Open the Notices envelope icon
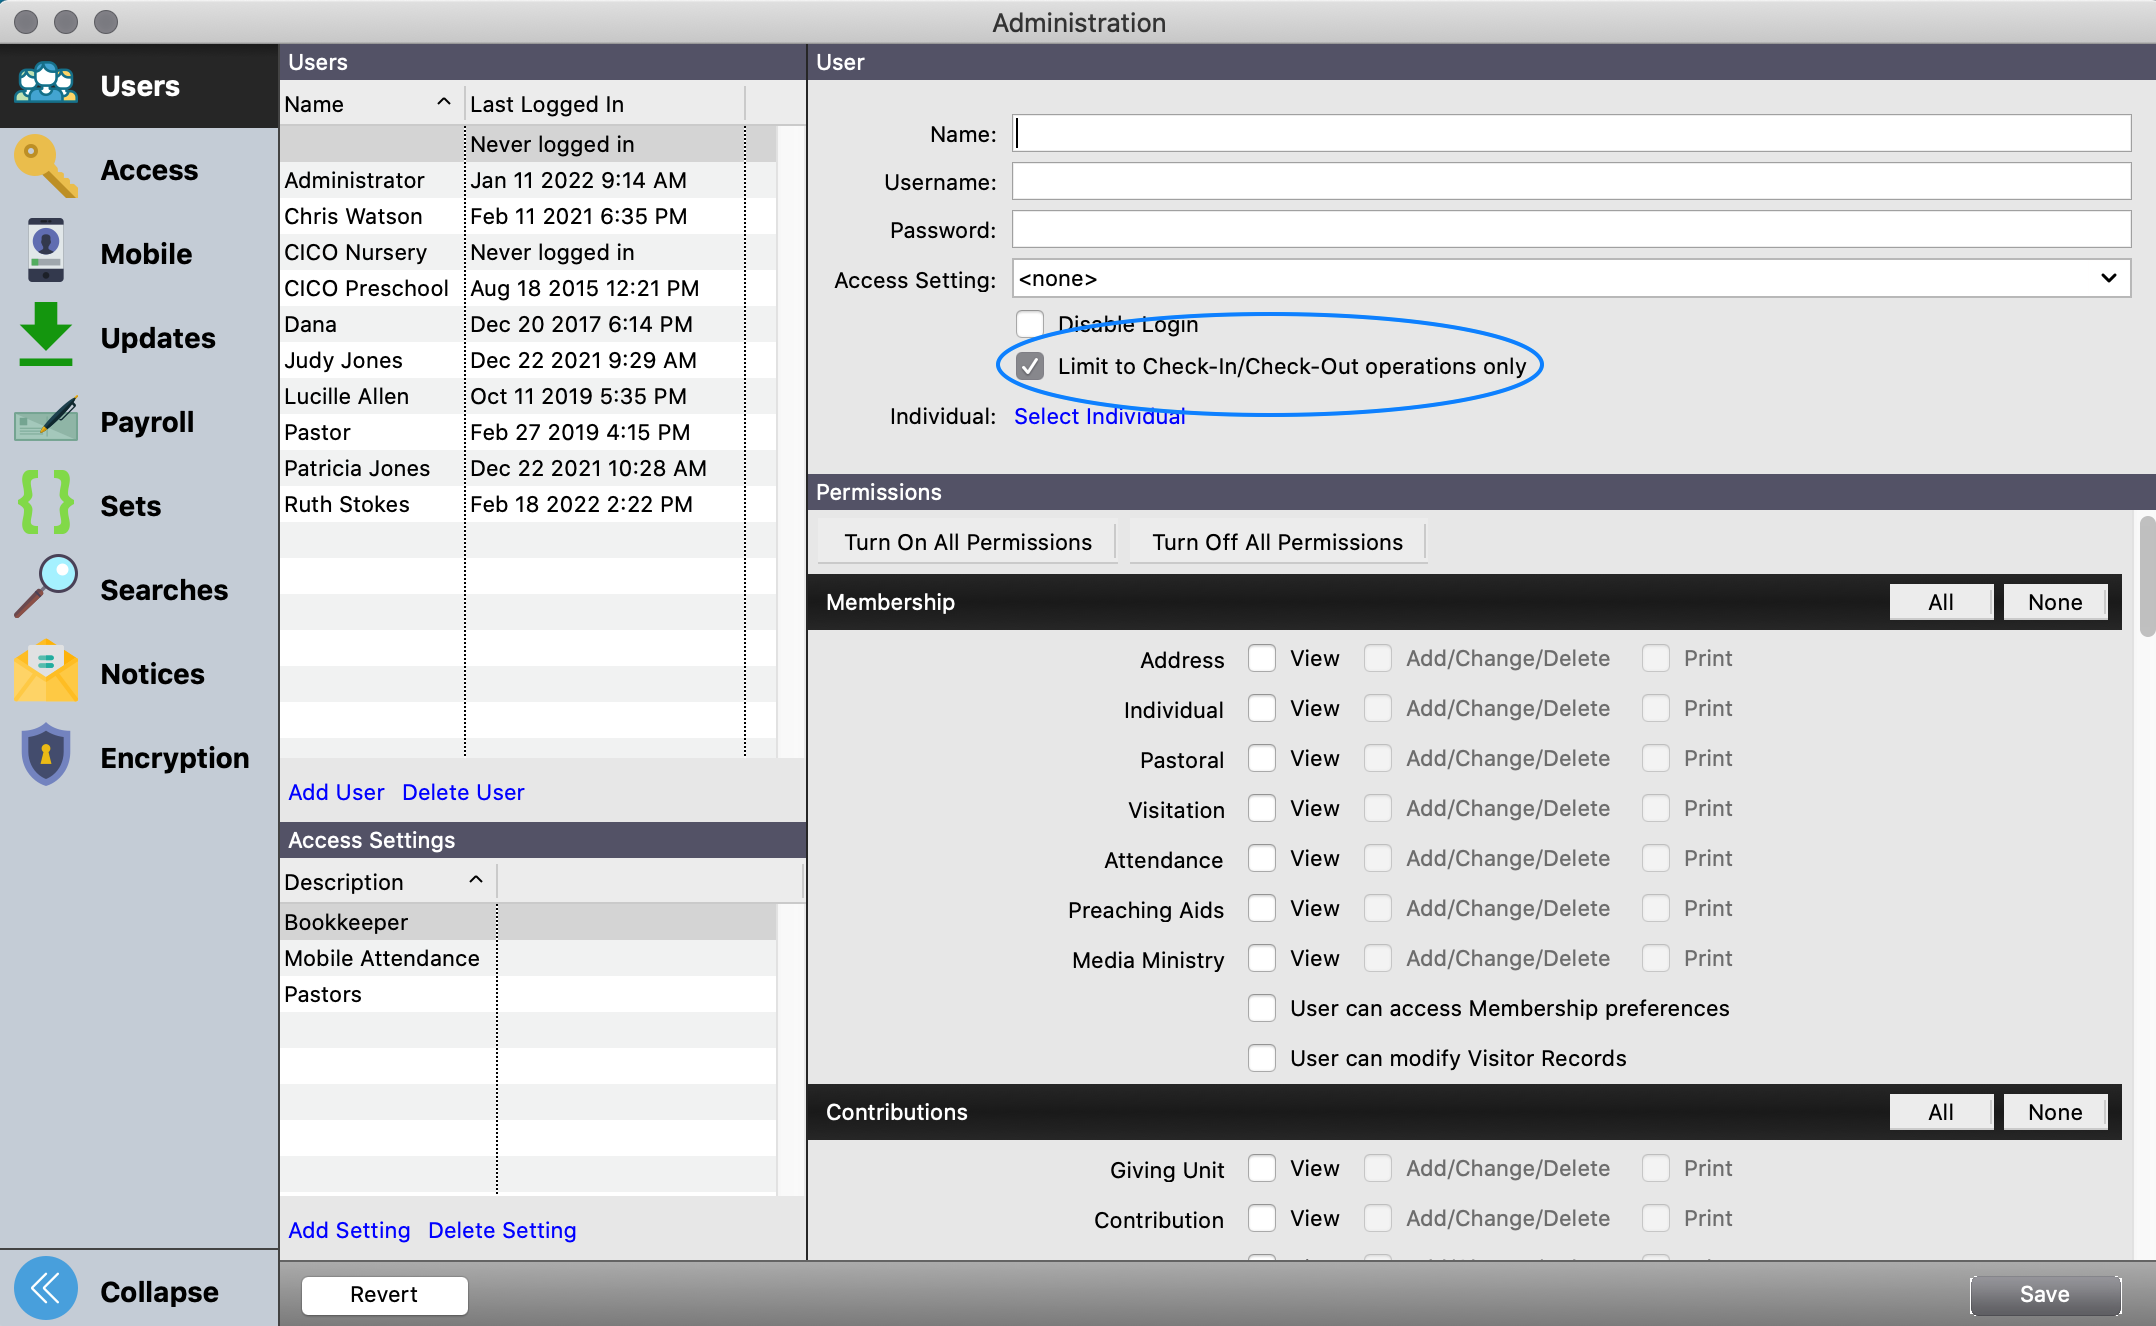2156x1326 pixels. tap(45, 672)
